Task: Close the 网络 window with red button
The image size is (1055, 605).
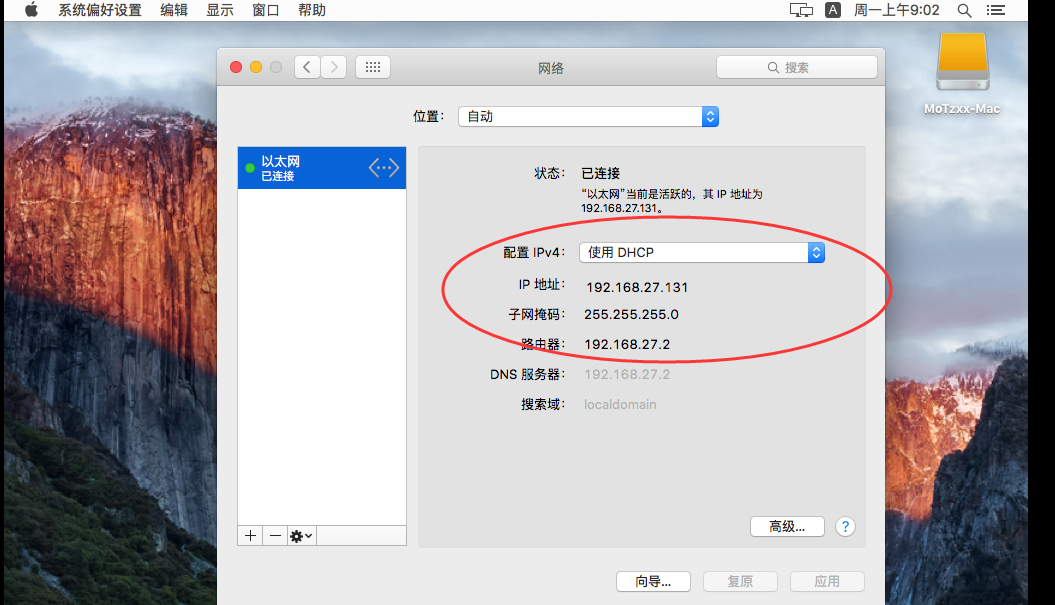Action: (x=236, y=67)
